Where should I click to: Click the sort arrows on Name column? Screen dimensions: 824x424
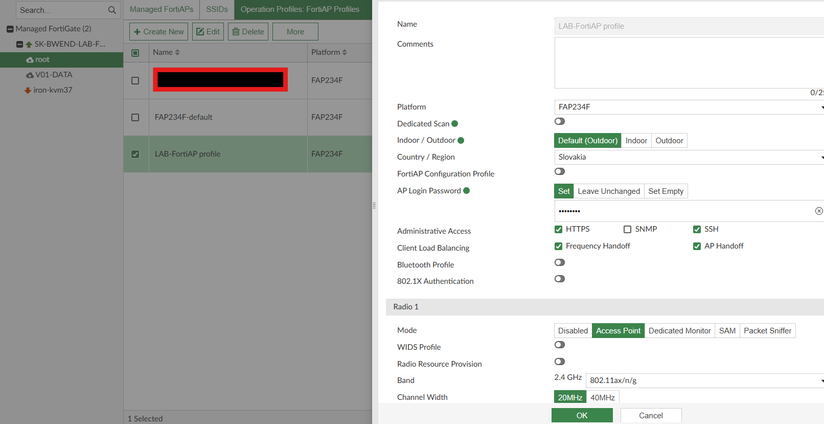click(x=177, y=53)
